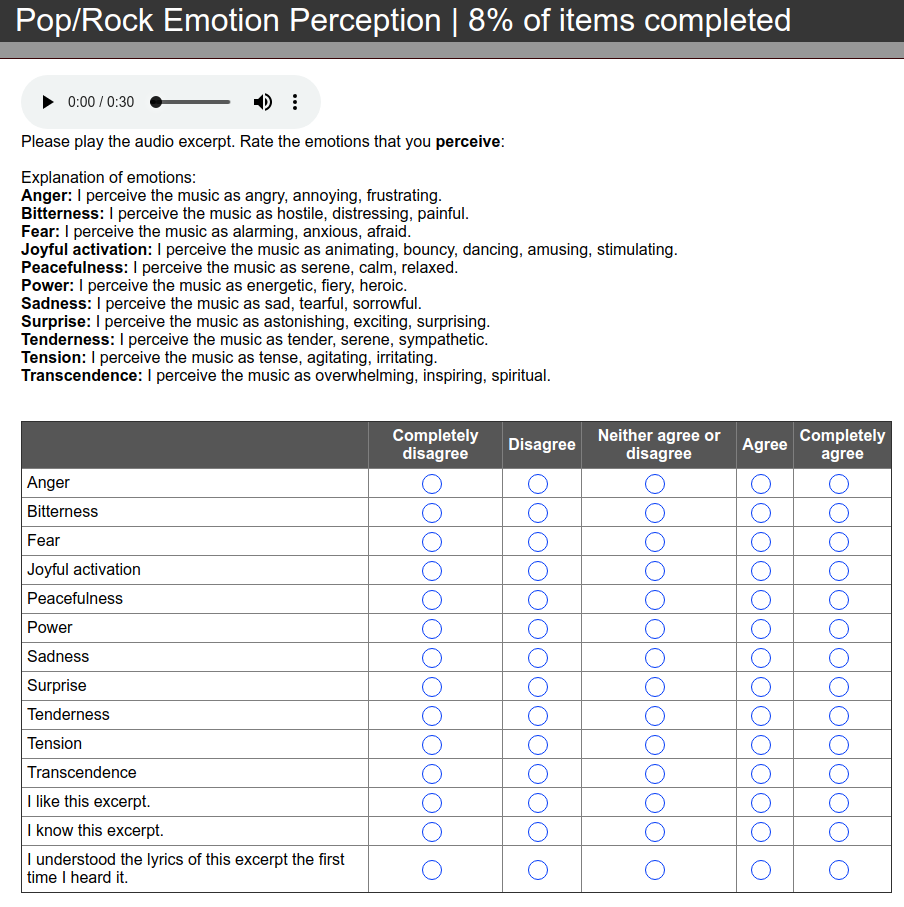Click the audio progress slider
Viewport: 904px width, 907px height.
pos(192,102)
